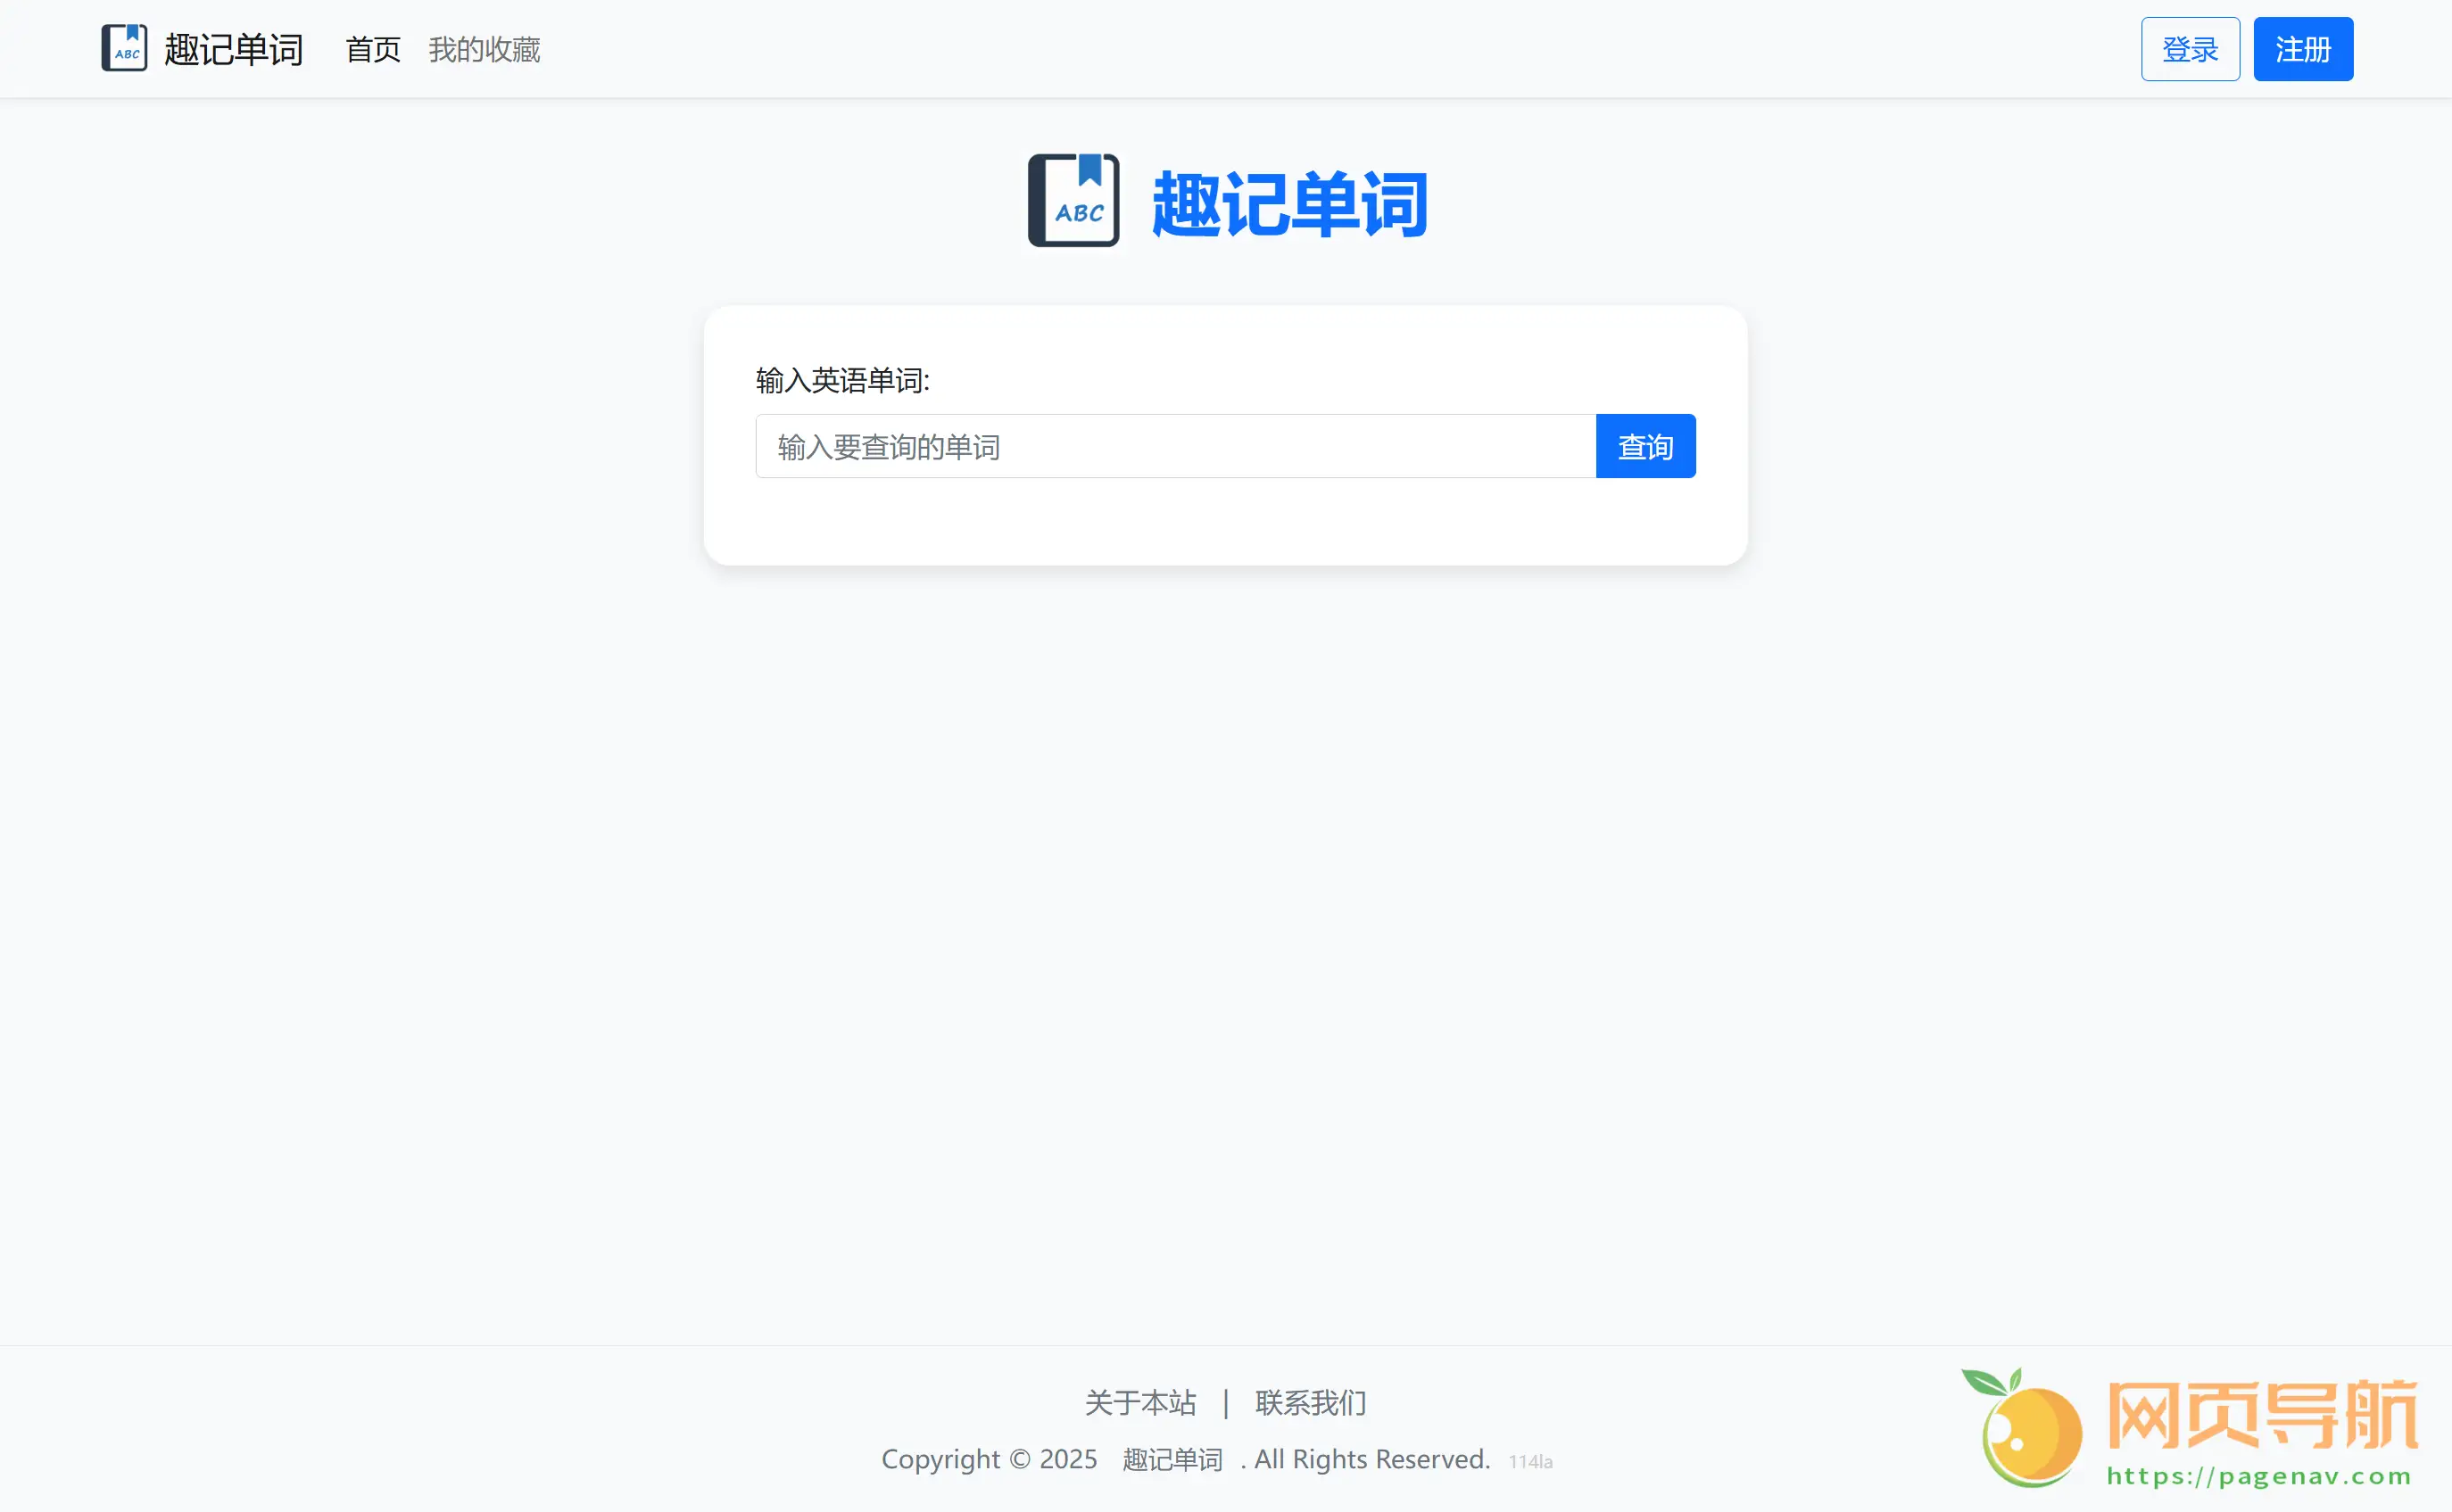The image size is (2452, 1512).
Task: Go to the 首页 nav item
Action: point(373,49)
